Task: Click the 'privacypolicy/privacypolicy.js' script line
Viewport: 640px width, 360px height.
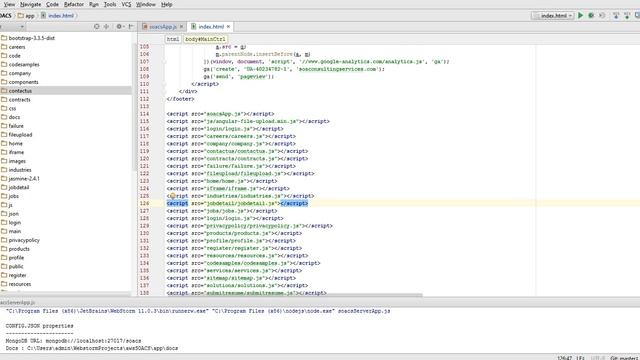Action: pyautogui.click(x=249, y=226)
